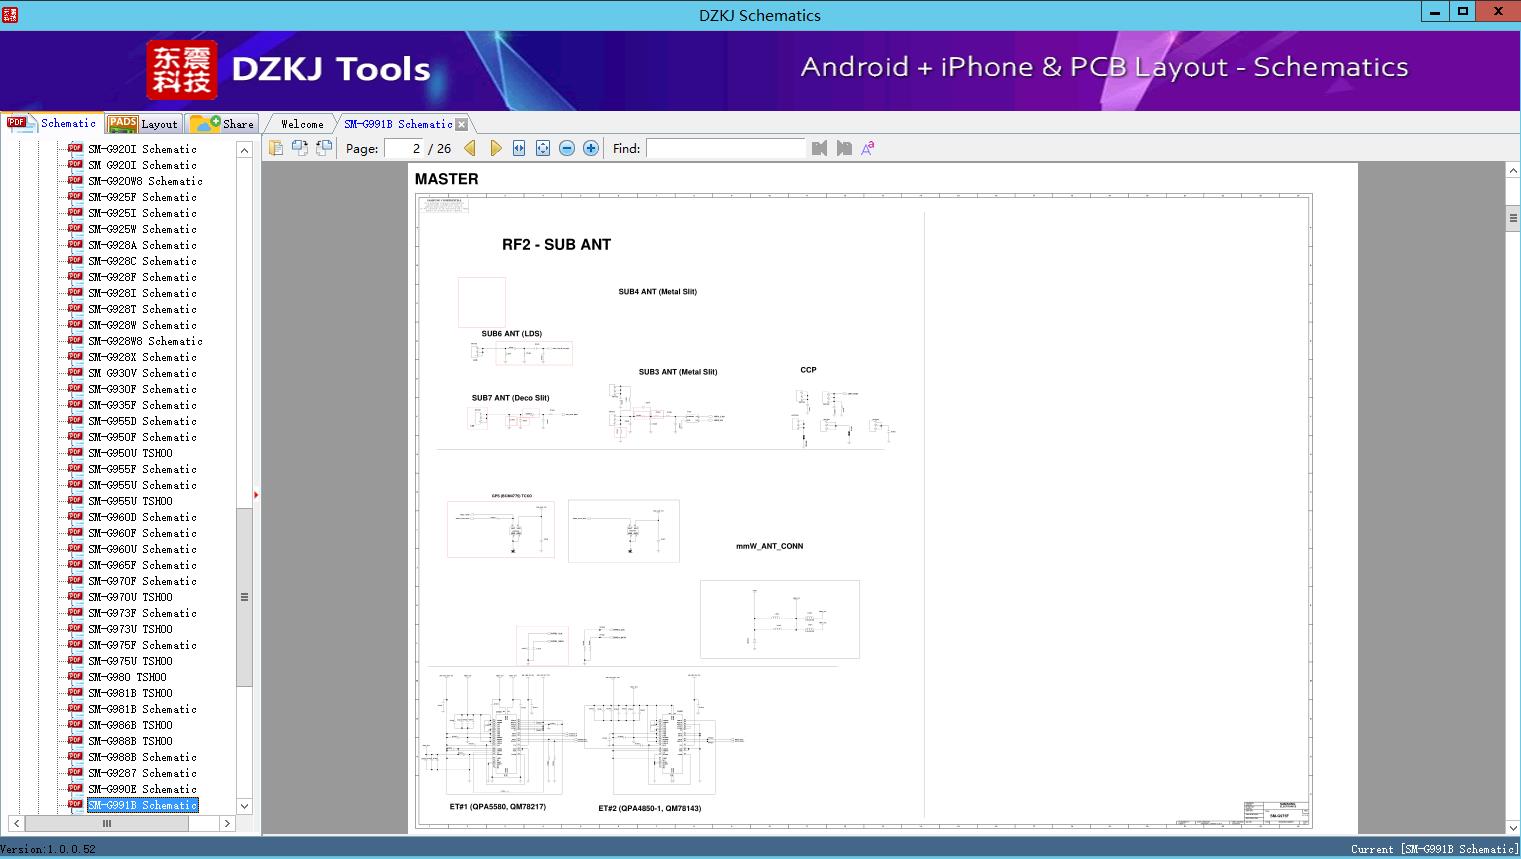Image resolution: width=1521 pixels, height=859 pixels.
Task: Switch to the Welcome document tab
Action: click(x=302, y=124)
